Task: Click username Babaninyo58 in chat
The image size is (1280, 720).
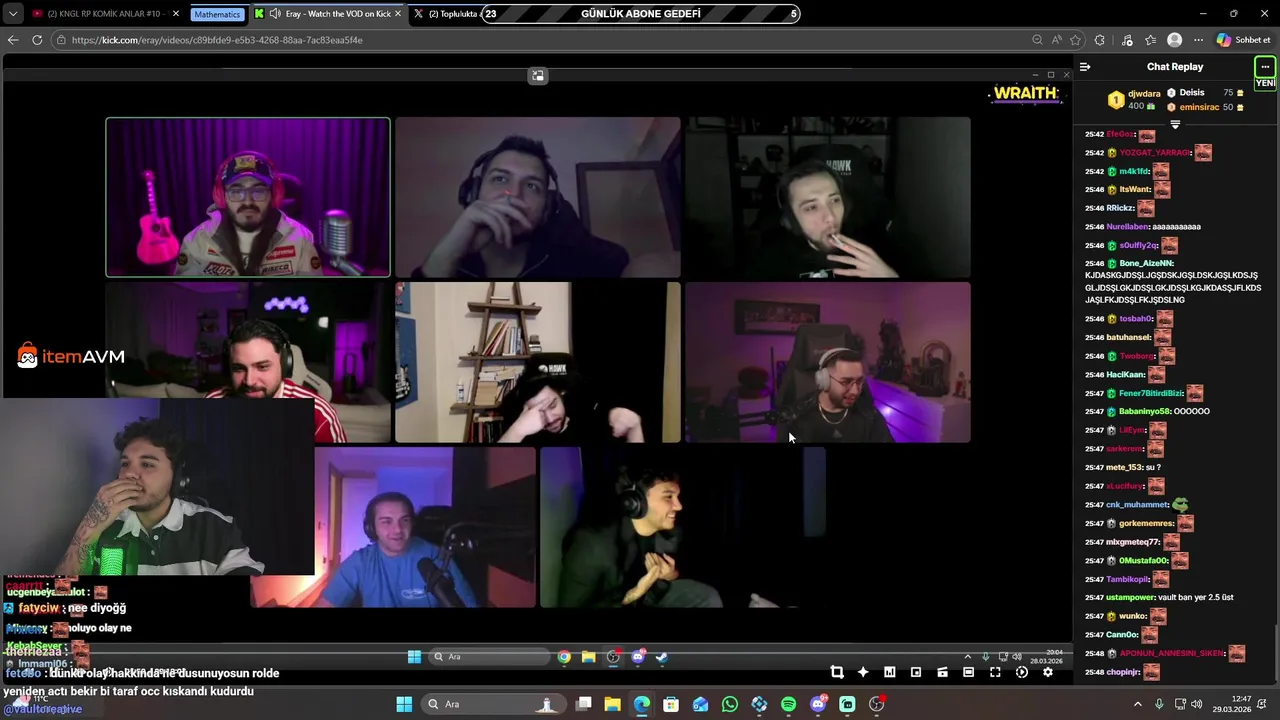Action: pyautogui.click(x=1144, y=412)
